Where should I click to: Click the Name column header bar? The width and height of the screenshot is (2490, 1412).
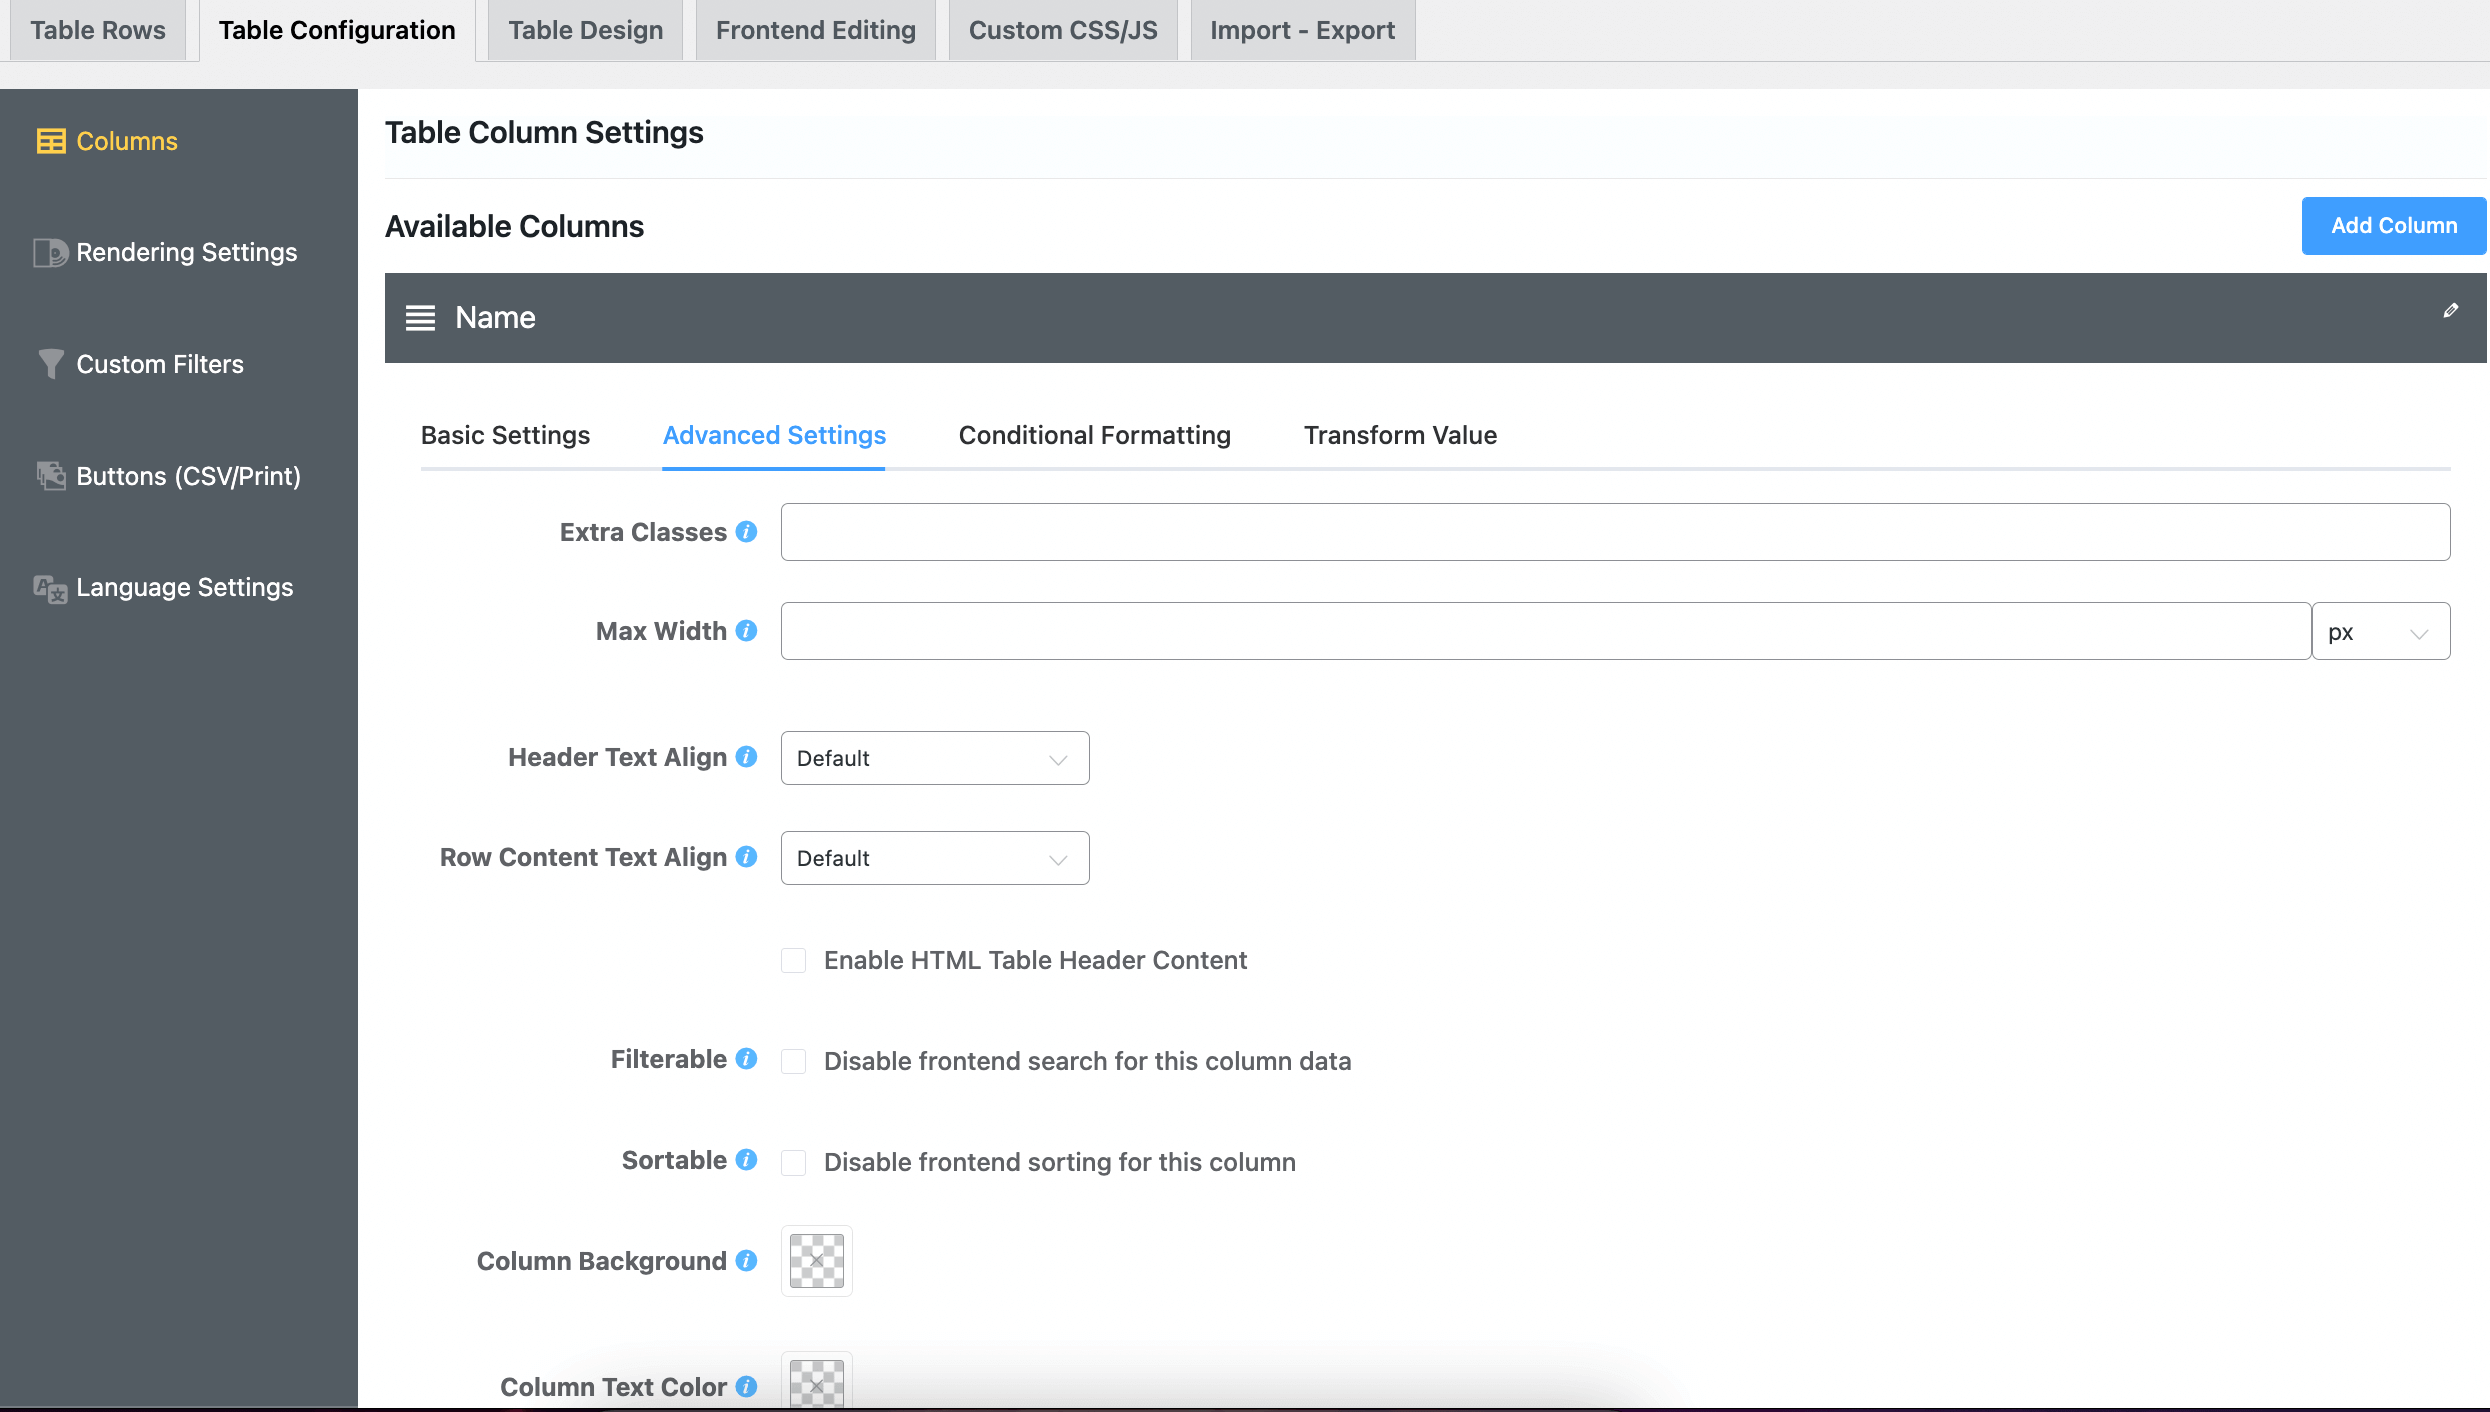(x=1436, y=318)
